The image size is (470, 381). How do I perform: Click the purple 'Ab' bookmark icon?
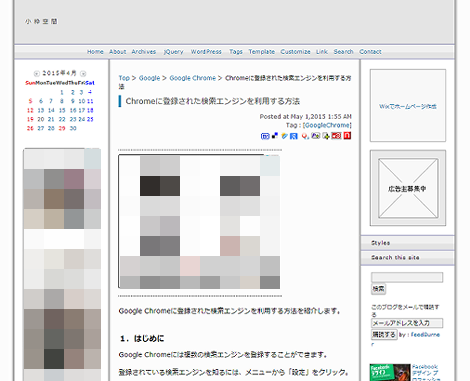pyautogui.click(x=316, y=136)
